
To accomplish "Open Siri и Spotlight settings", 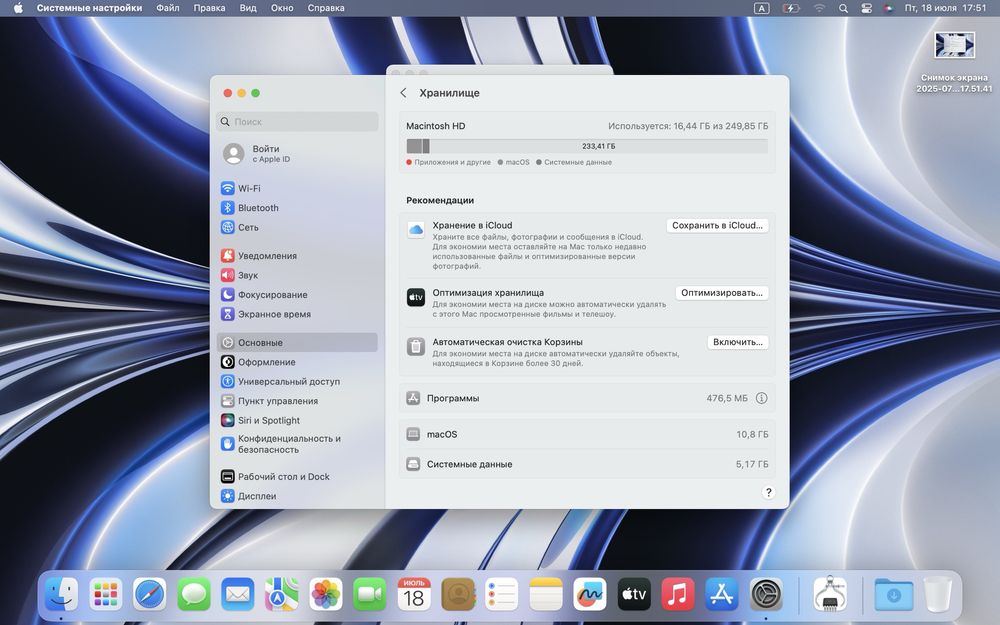I will tap(297, 420).
